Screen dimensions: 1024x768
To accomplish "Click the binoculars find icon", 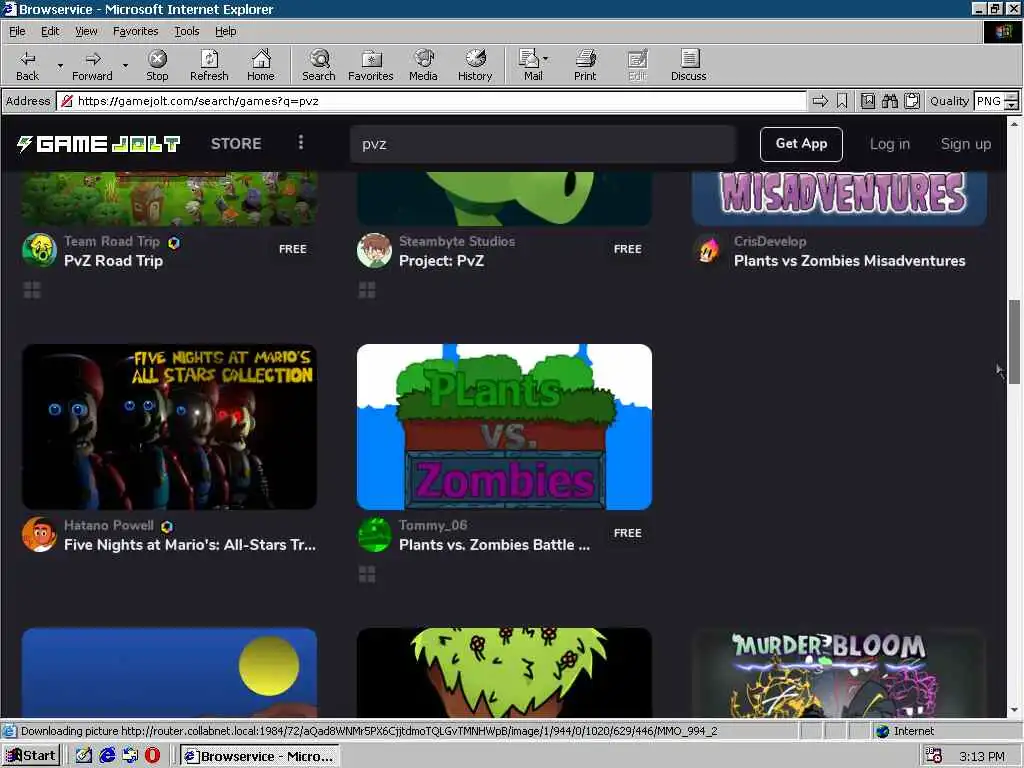I will tap(889, 101).
